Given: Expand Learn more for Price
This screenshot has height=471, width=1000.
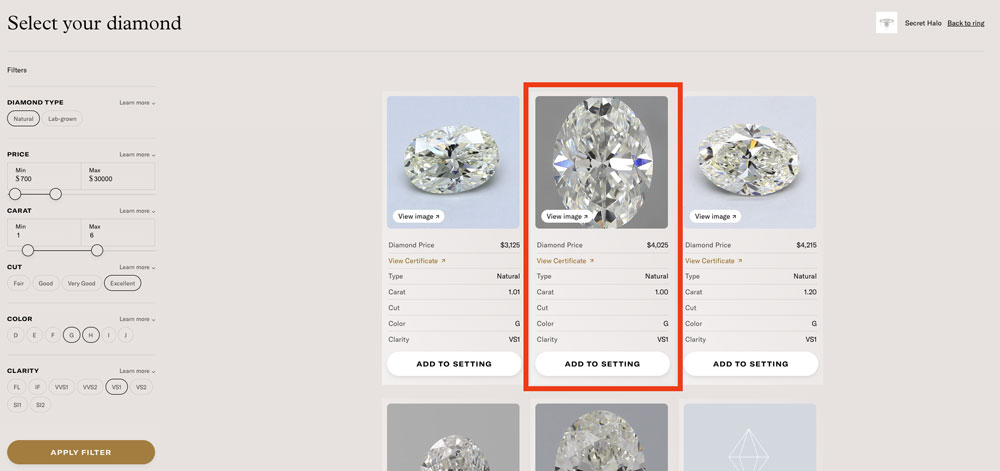Looking at the screenshot, I should coord(137,155).
